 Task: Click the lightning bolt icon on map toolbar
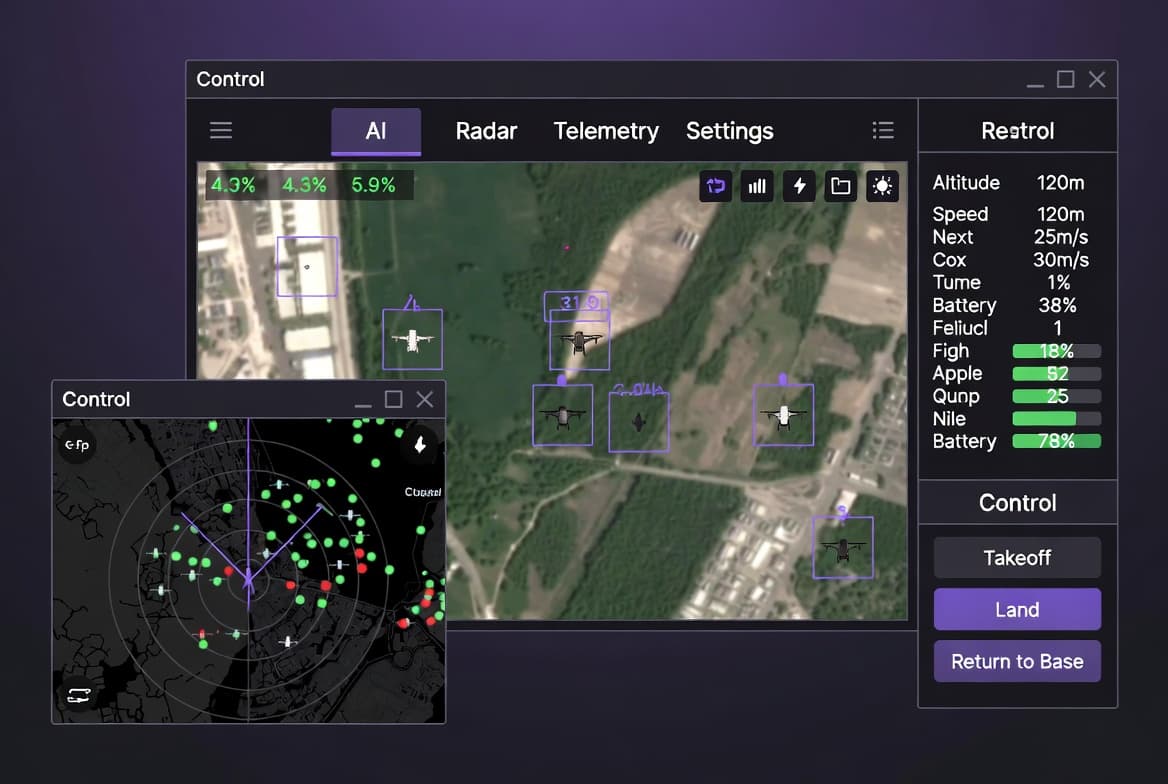pyautogui.click(x=799, y=186)
